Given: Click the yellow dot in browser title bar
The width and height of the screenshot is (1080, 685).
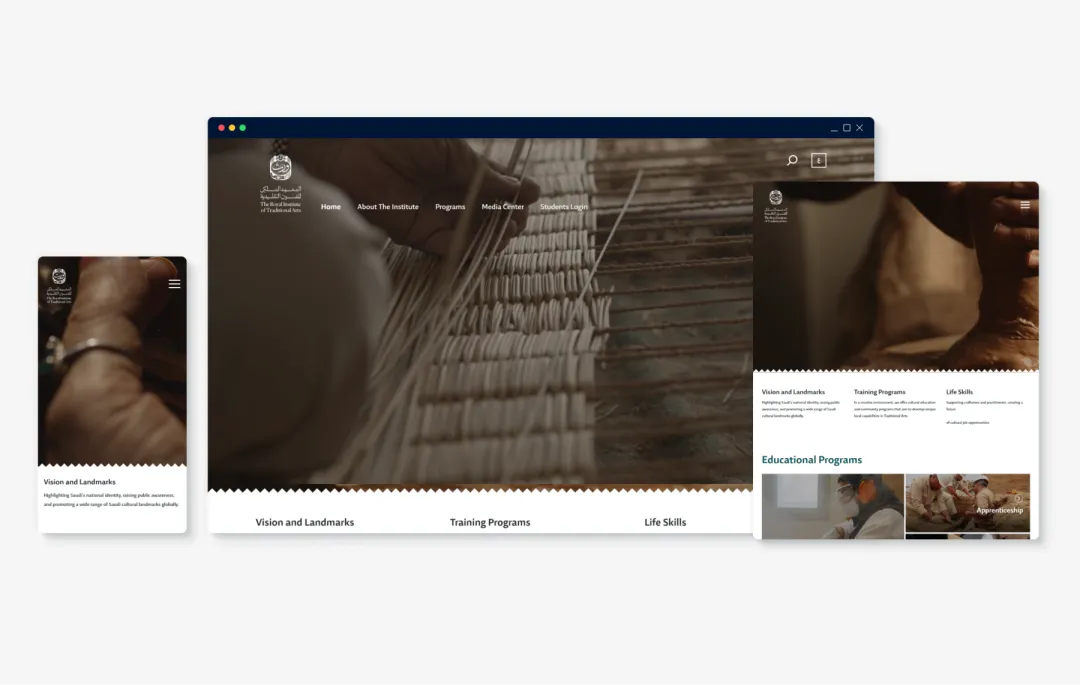Looking at the screenshot, I should (232, 128).
